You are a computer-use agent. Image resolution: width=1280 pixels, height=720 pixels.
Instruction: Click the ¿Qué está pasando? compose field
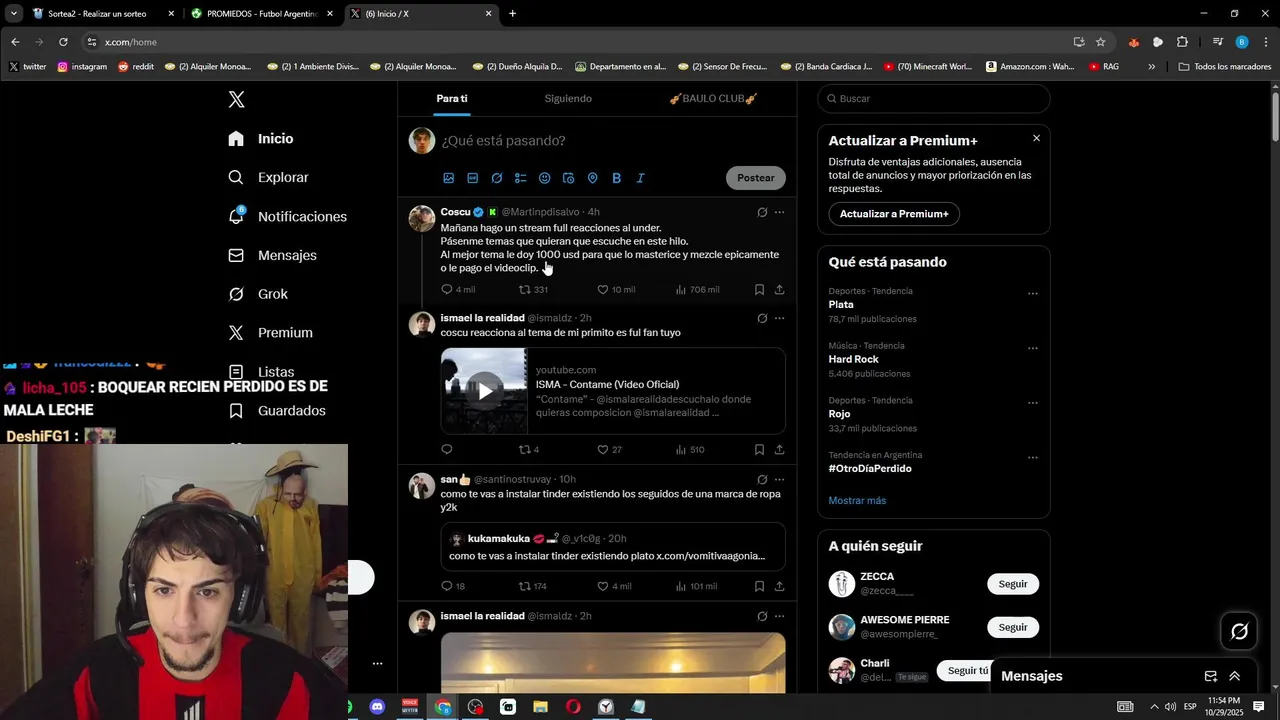612,141
